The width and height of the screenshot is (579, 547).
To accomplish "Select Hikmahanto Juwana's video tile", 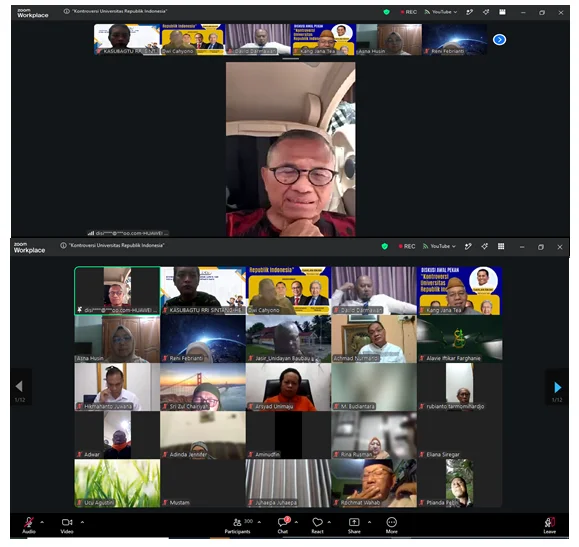I will click(117, 387).
